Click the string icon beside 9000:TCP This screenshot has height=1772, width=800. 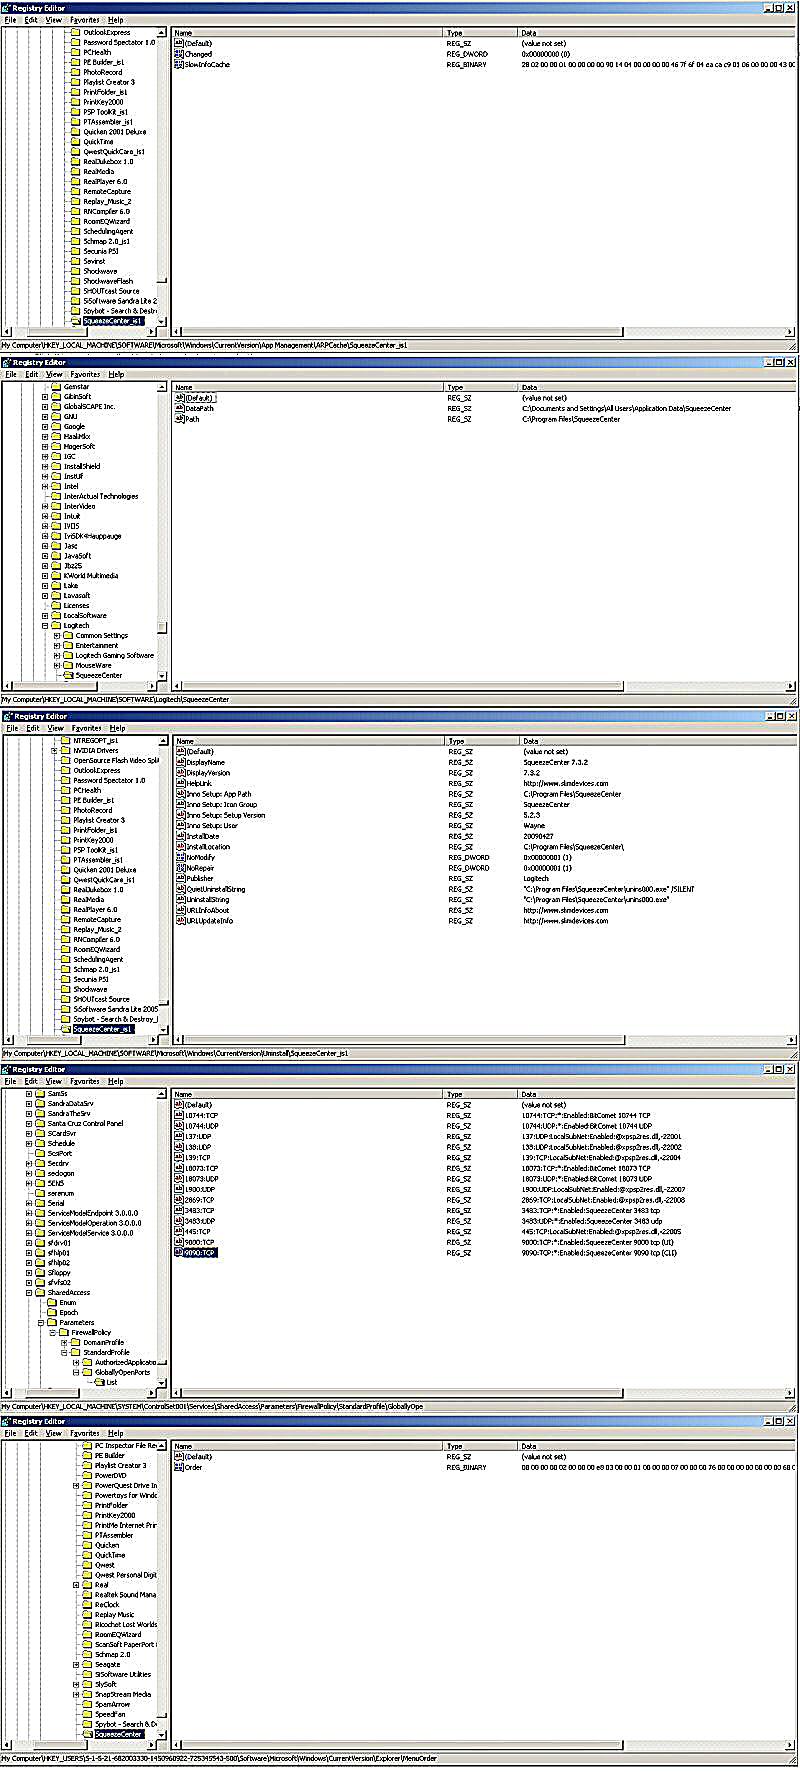pos(180,1242)
